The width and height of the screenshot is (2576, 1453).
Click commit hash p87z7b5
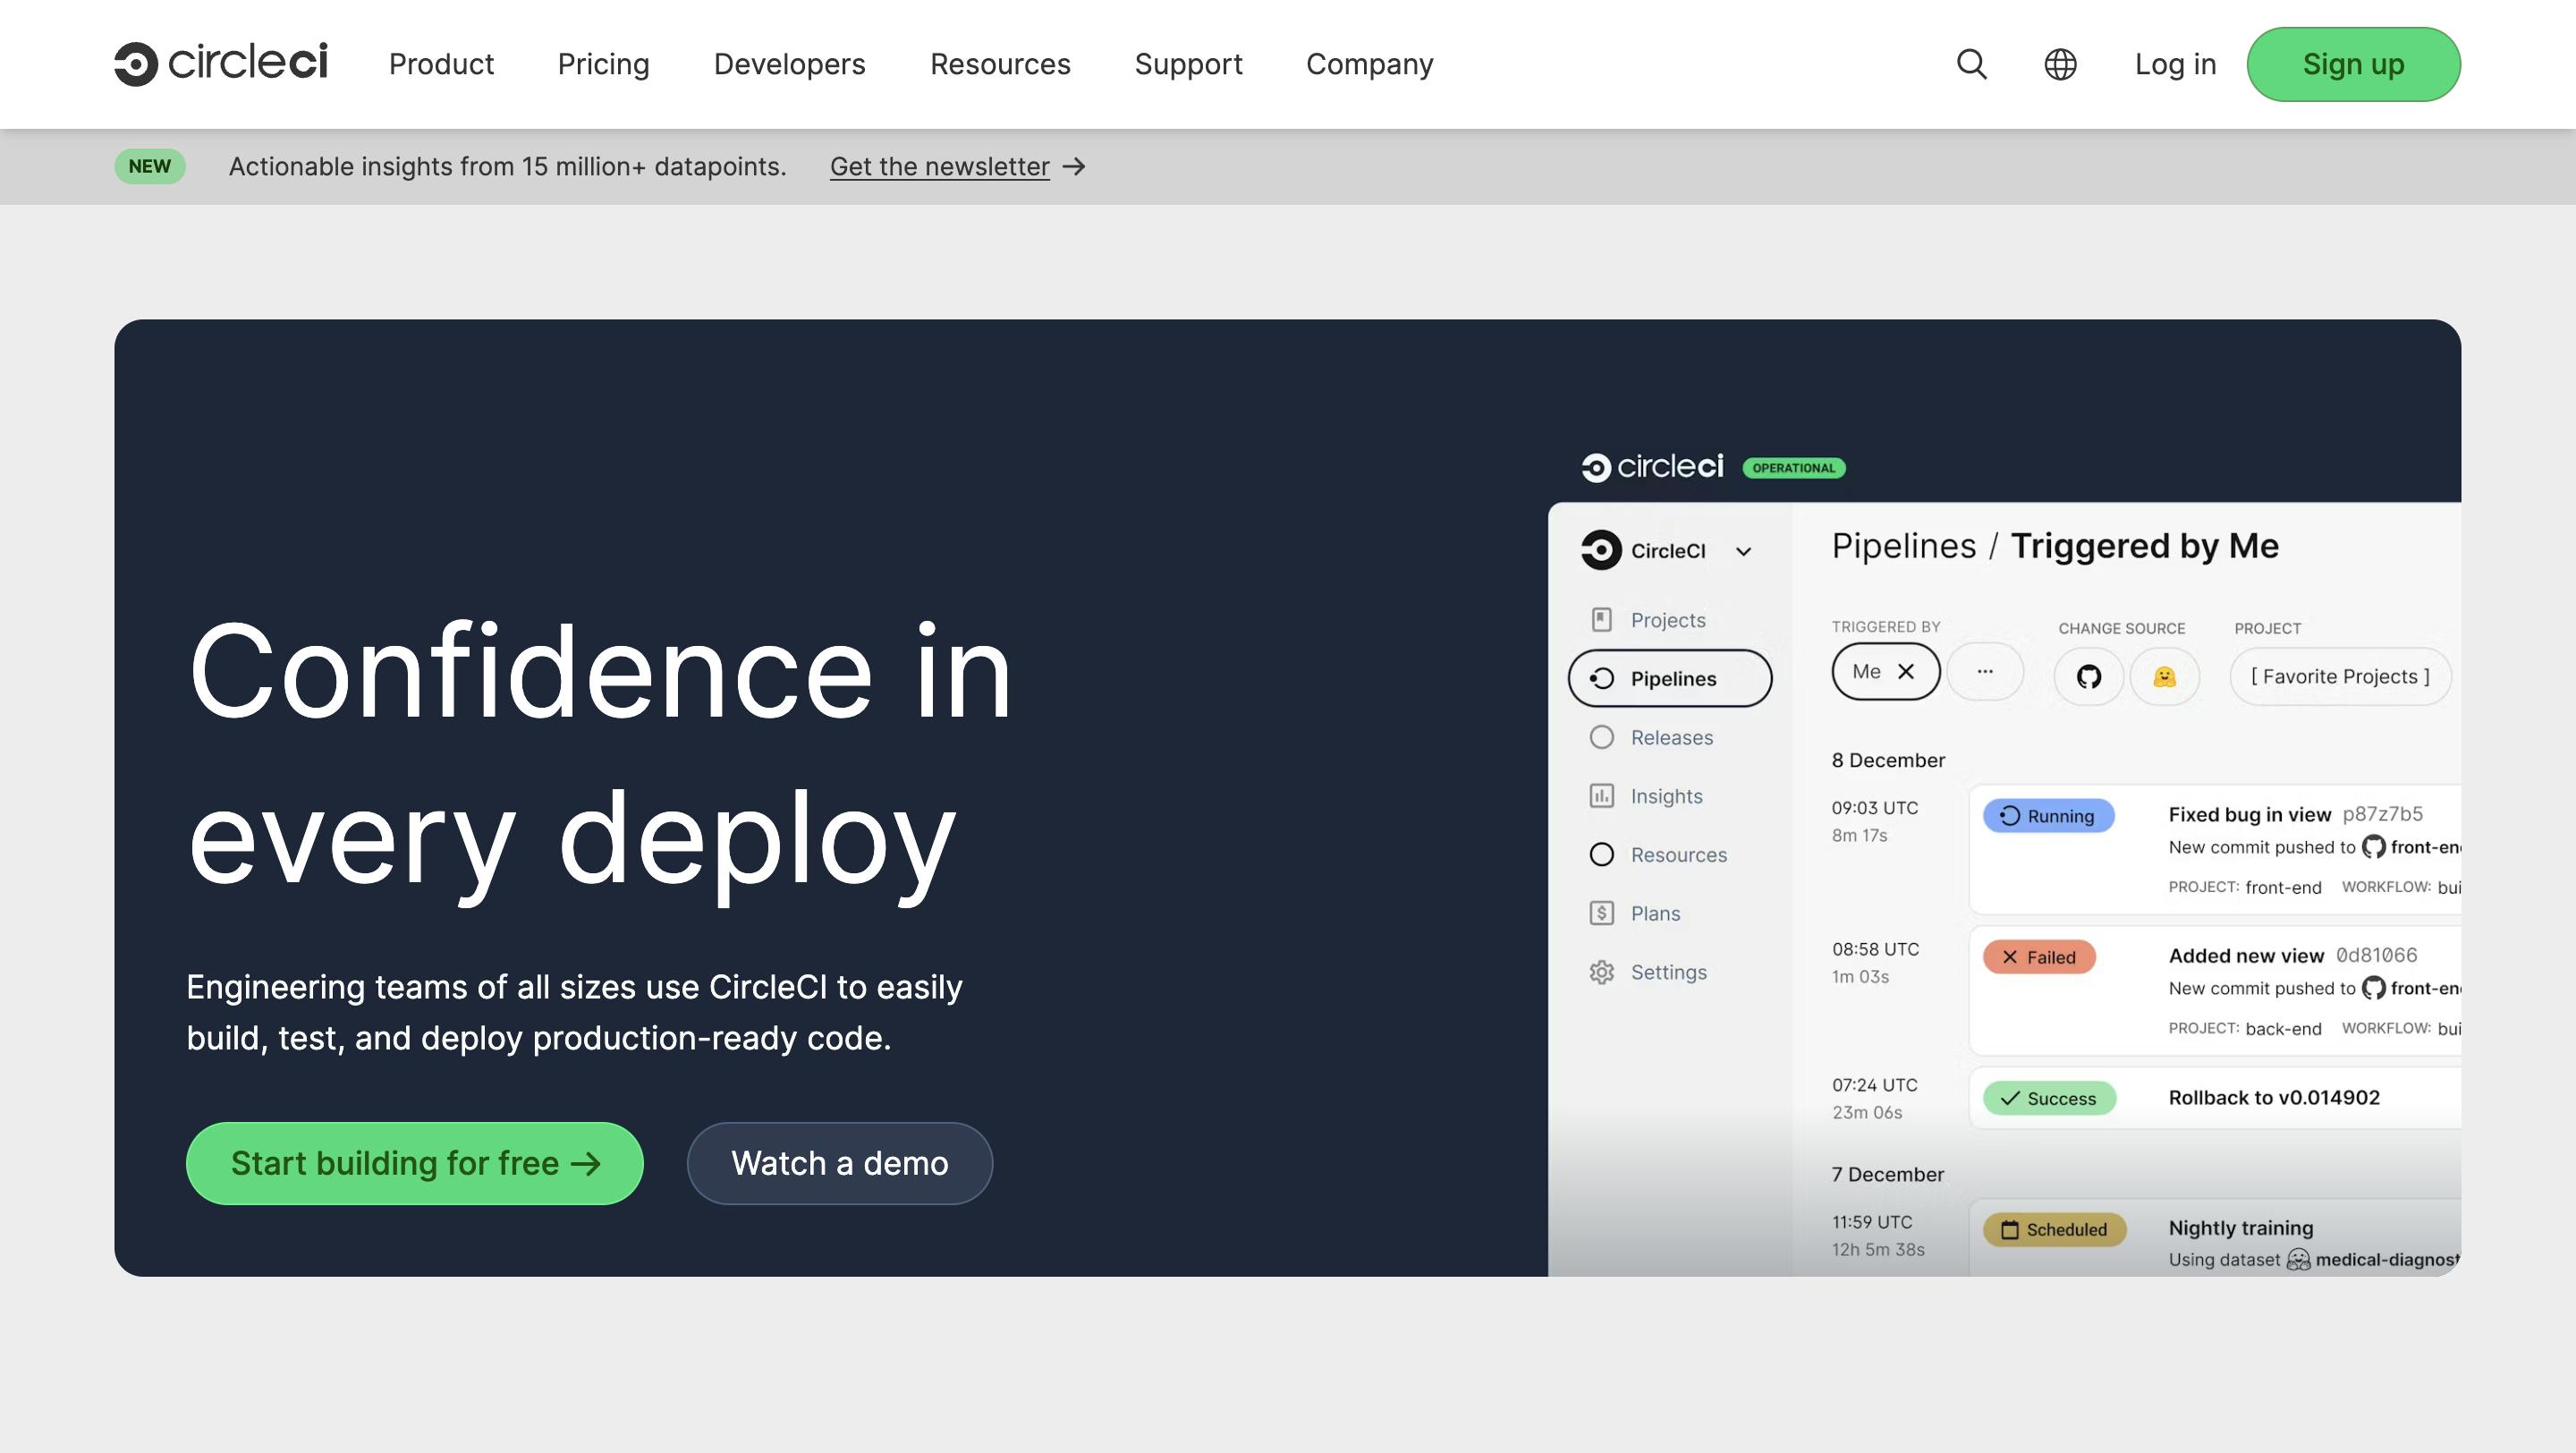(2382, 813)
